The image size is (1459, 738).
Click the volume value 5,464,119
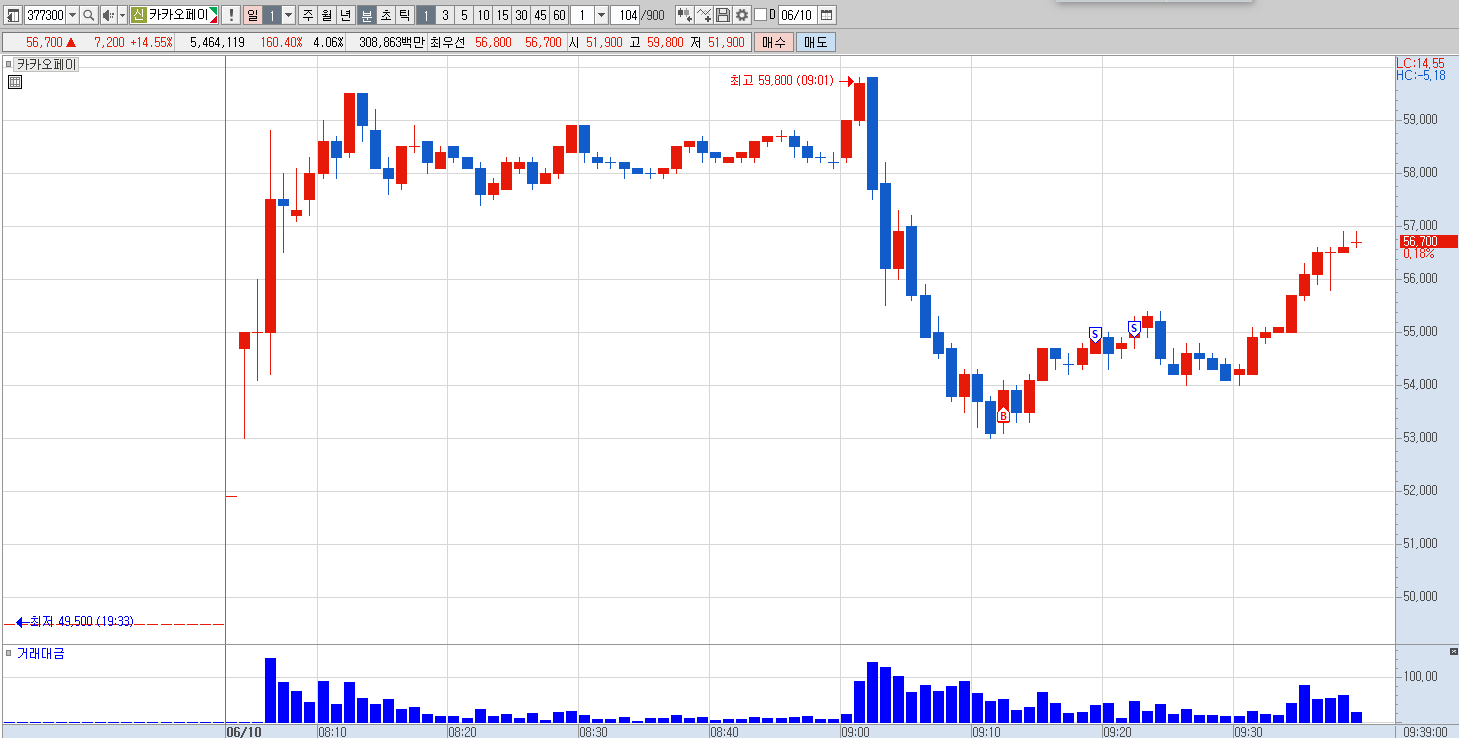coord(217,42)
